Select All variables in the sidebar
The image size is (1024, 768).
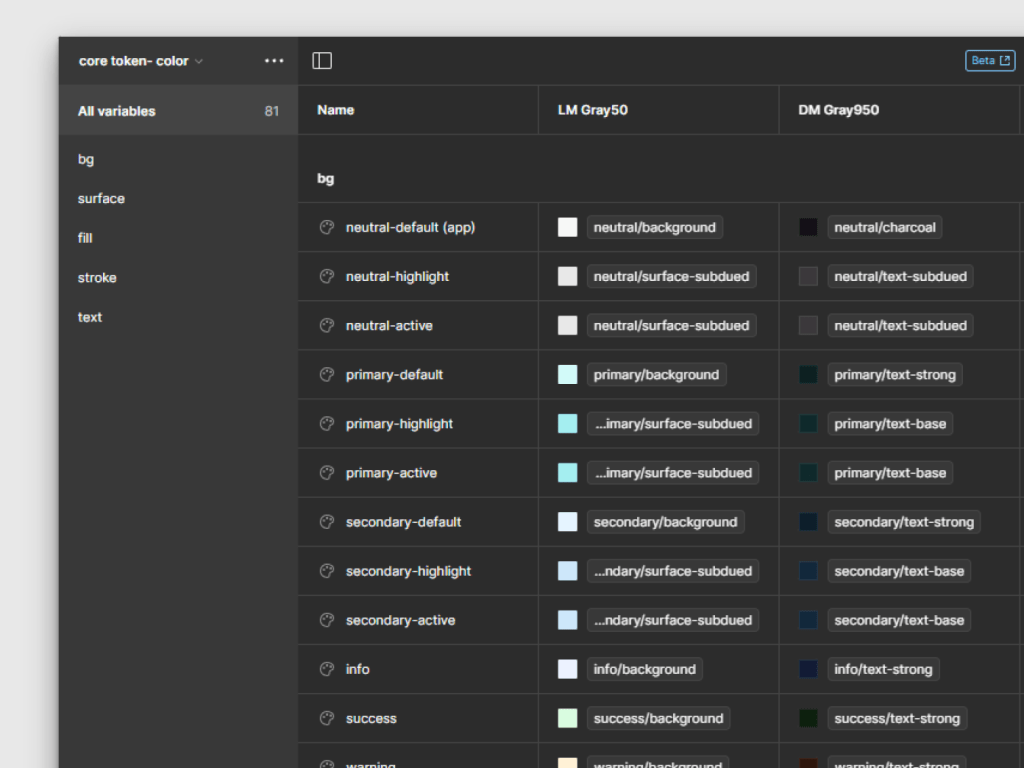coord(117,111)
